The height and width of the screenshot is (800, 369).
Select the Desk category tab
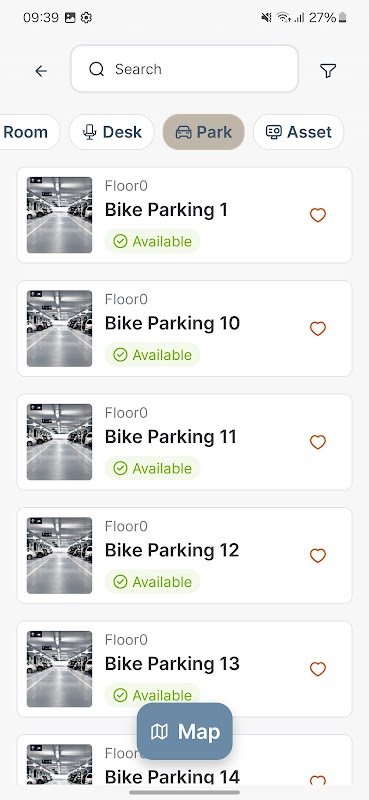coord(112,132)
